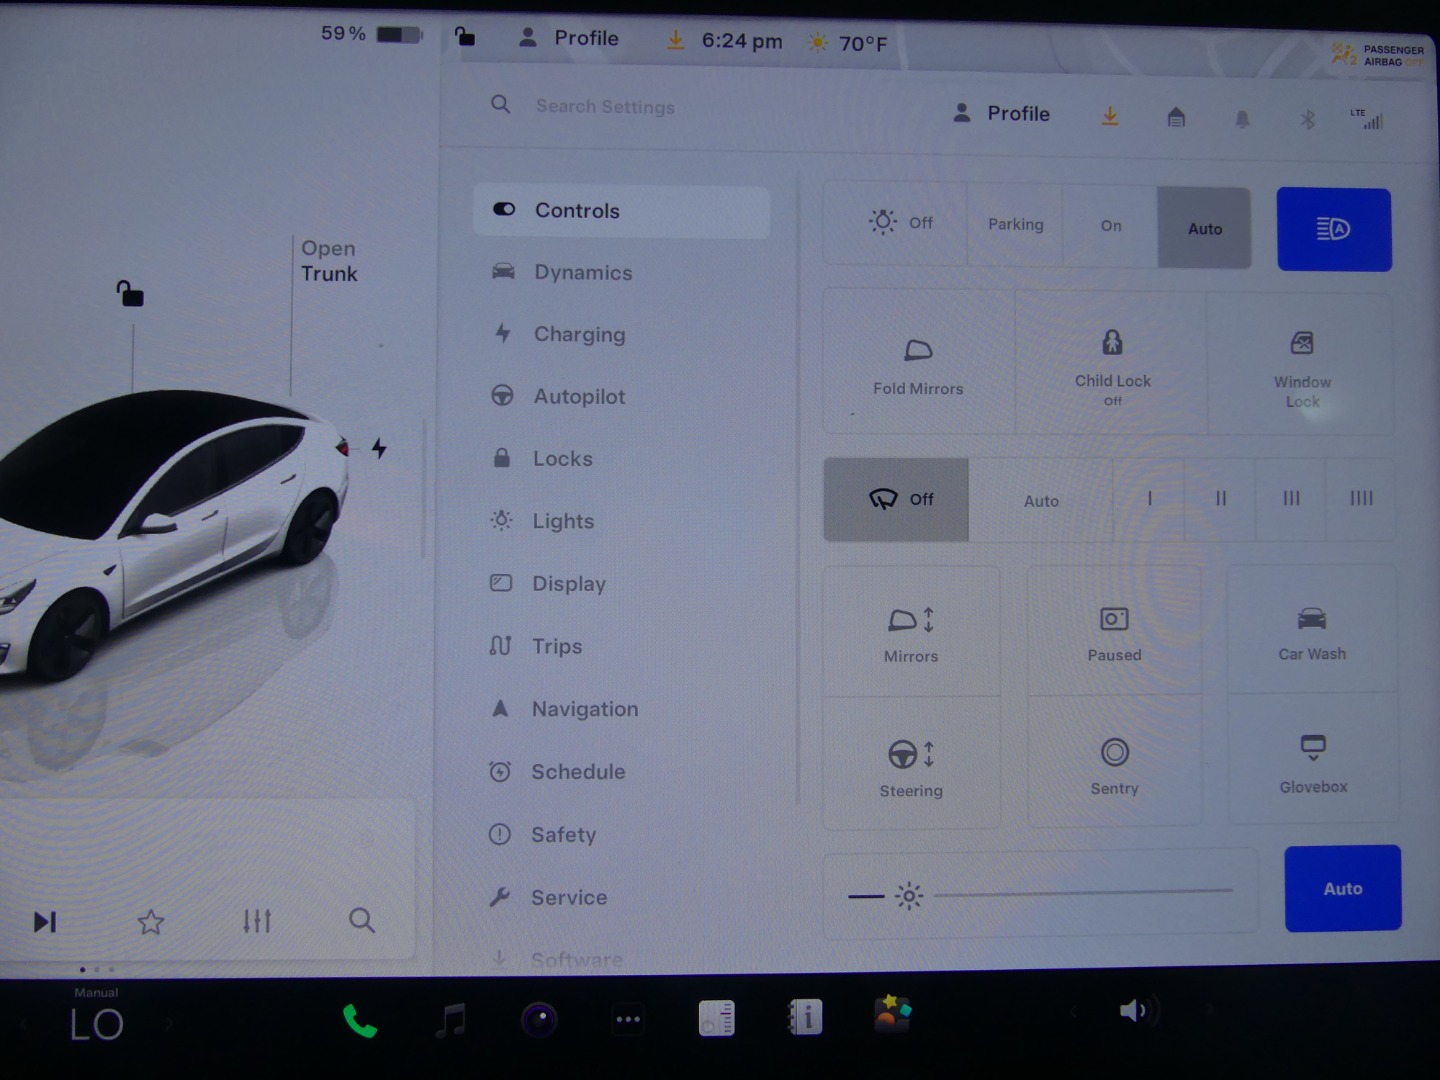Open the Charging settings section
The height and width of the screenshot is (1080, 1440).
pyautogui.click(x=579, y=335)
